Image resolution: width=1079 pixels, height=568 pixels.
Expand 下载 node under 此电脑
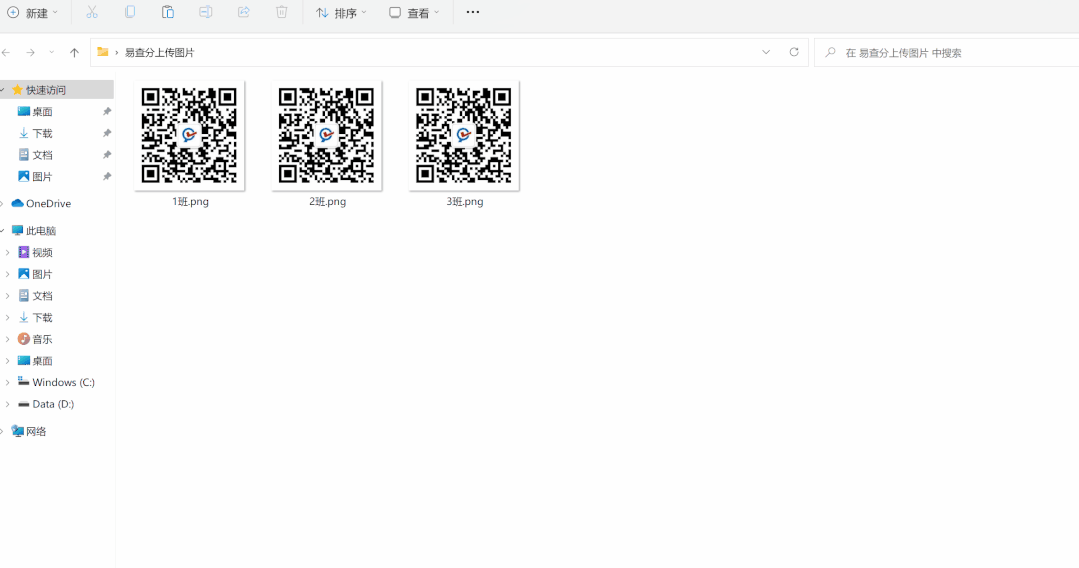[x=8, y=317]
